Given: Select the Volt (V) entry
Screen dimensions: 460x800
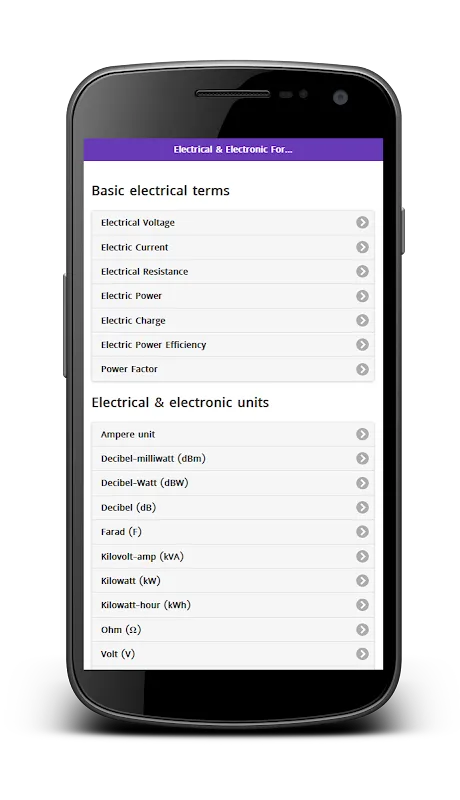Looking at the screenshot, I should (233, 654).
